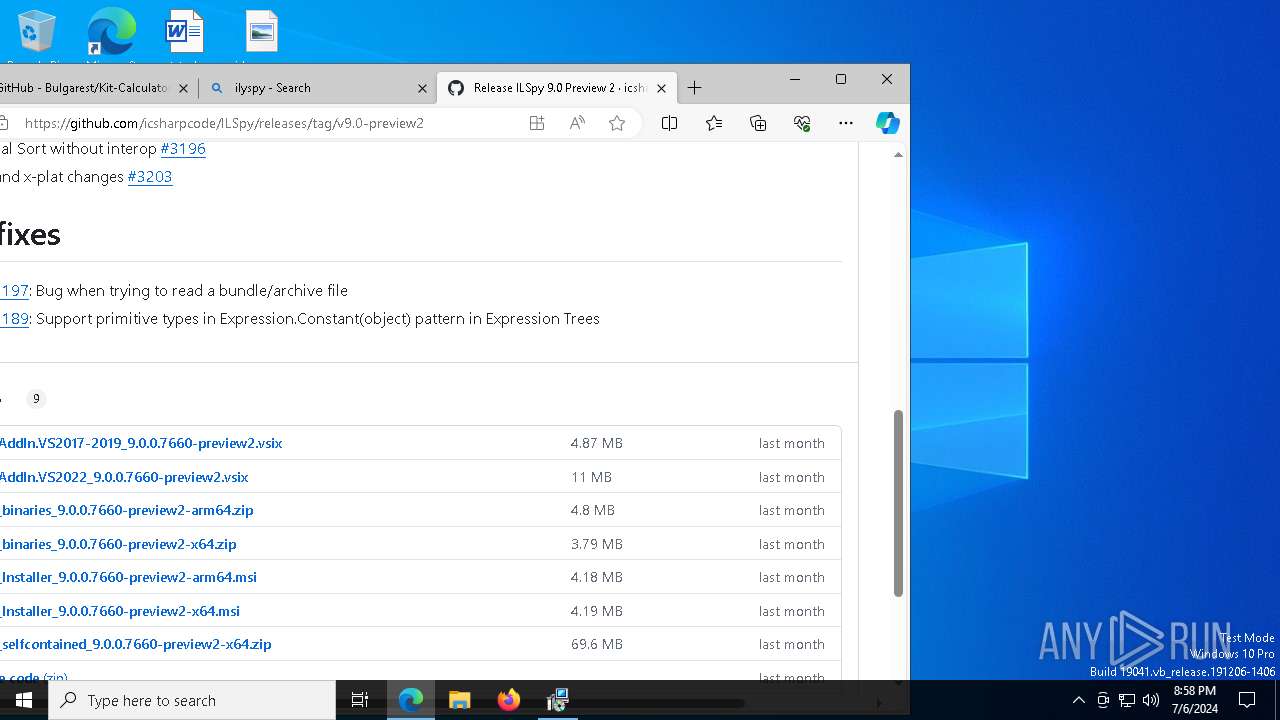Activate Read aloud icon
This screenshot has width=1280, height=720.
point(577,123)
